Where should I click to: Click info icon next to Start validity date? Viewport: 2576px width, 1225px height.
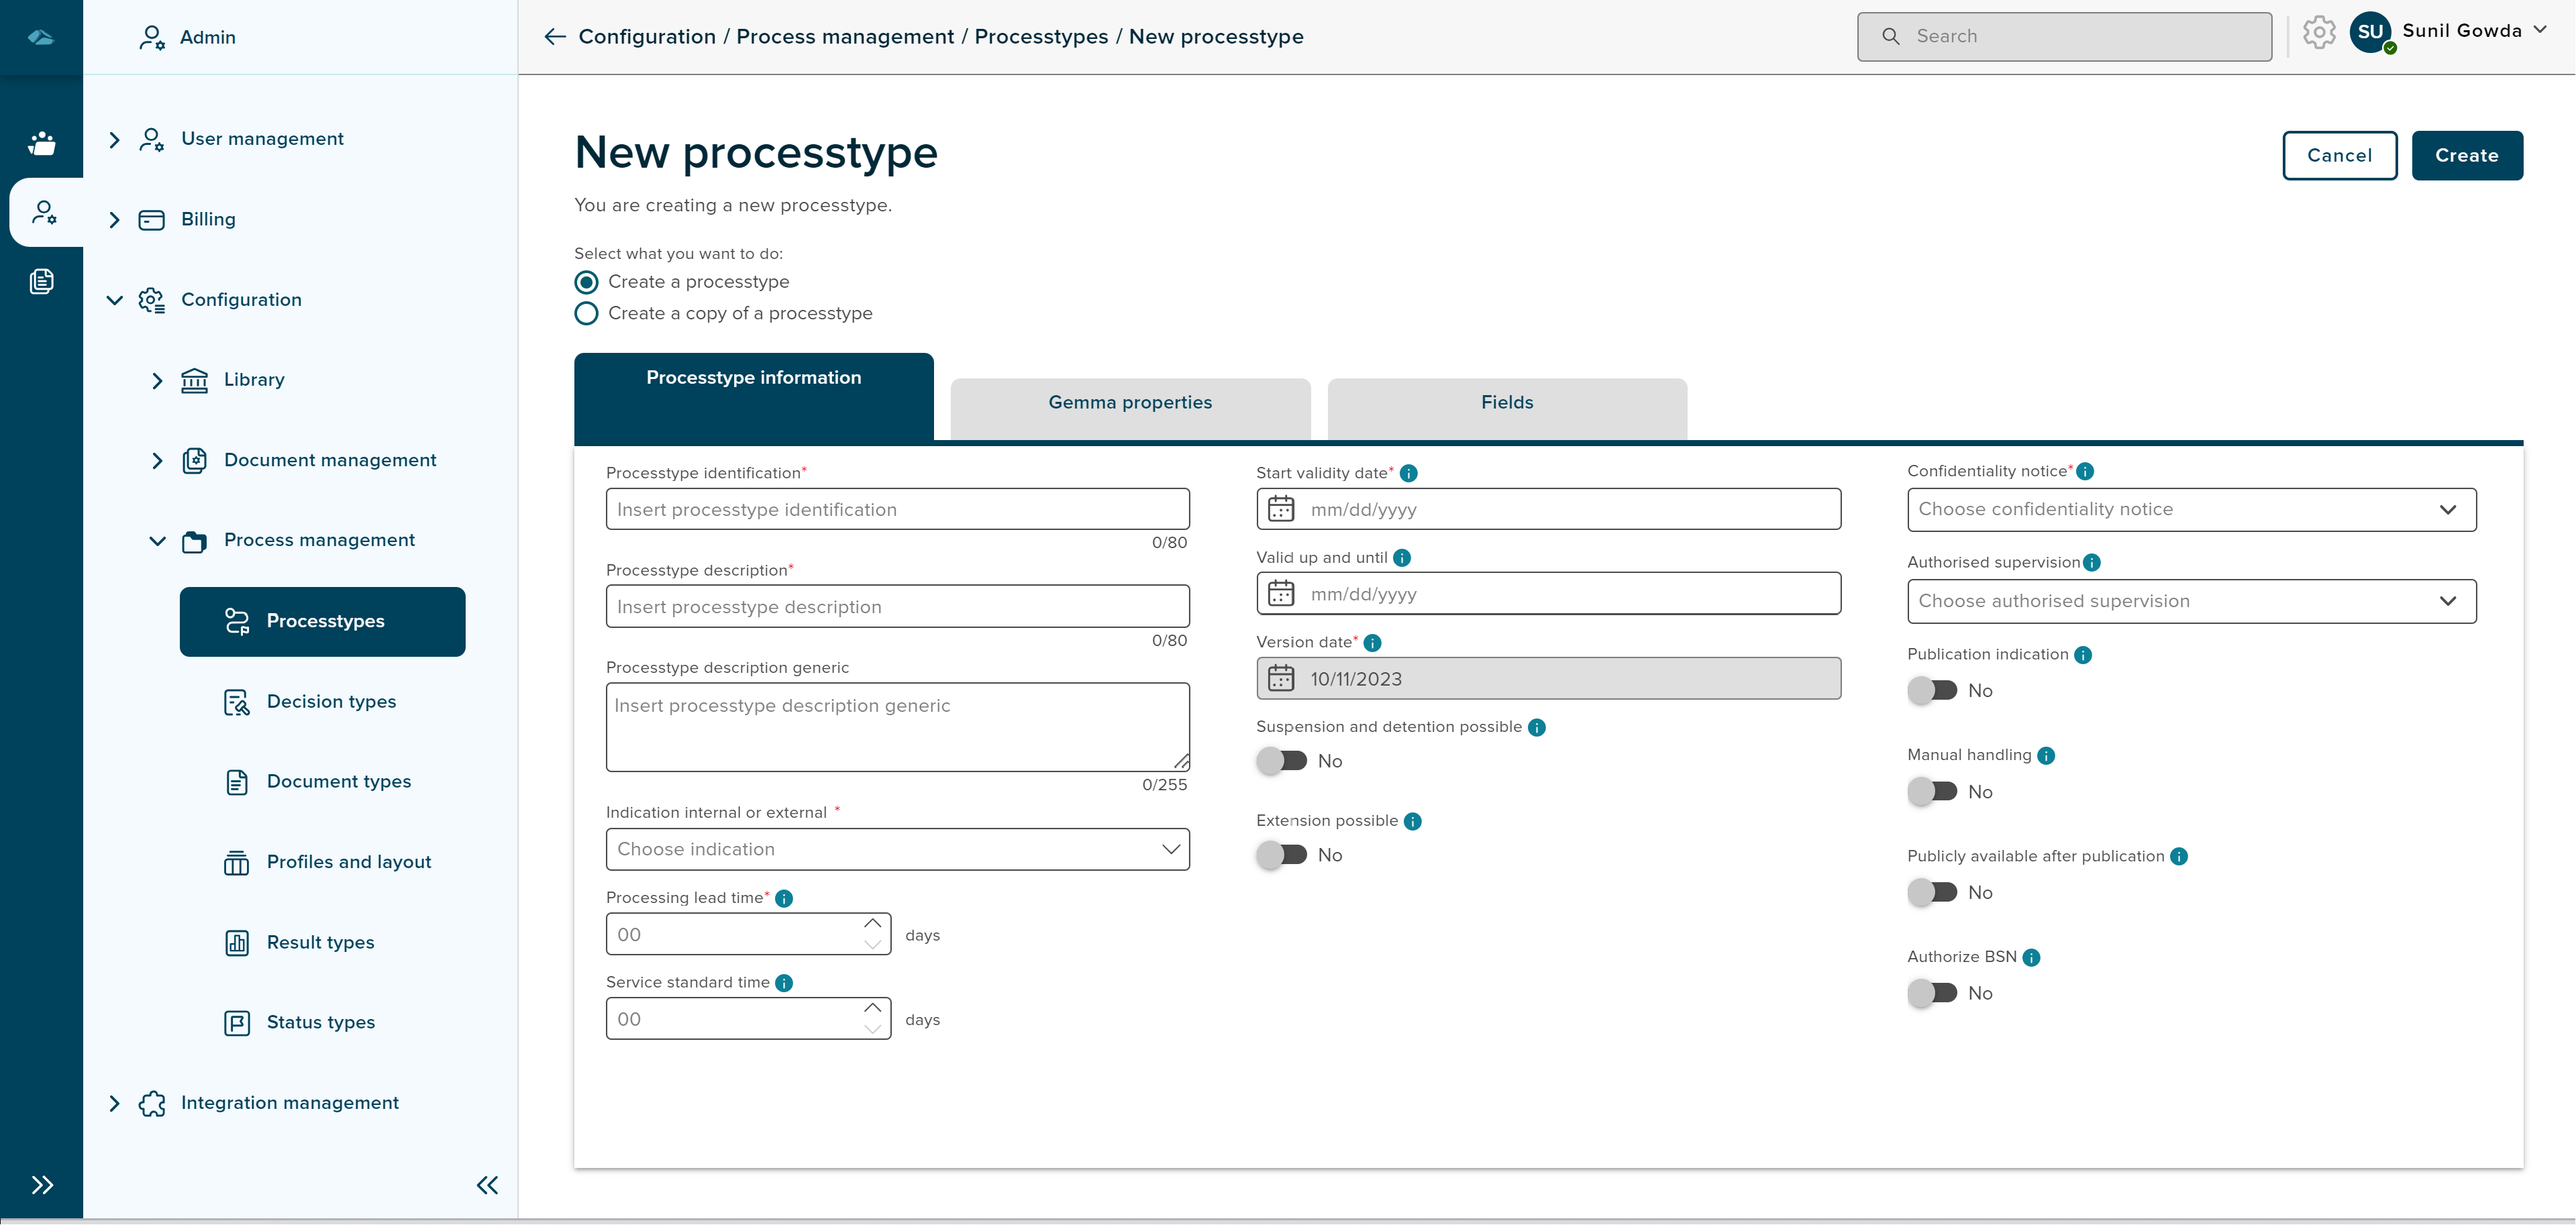(x=1408, y=473)
